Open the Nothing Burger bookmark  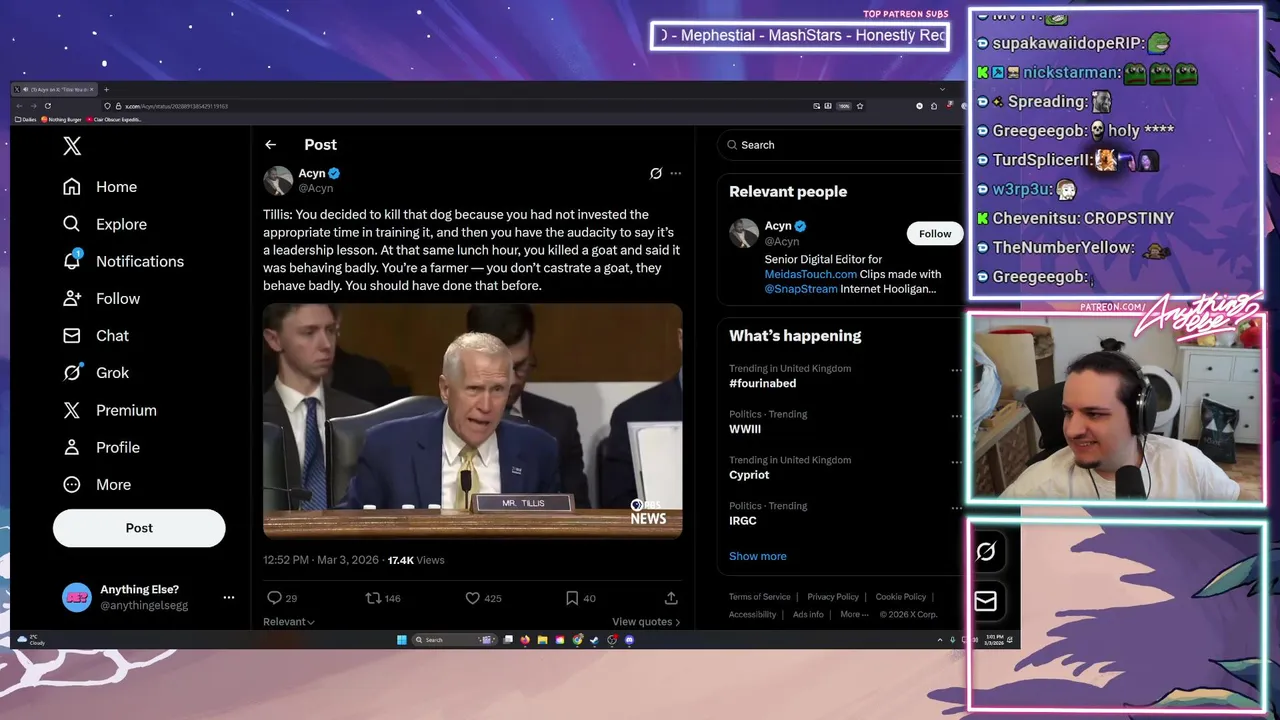(61, 120)
